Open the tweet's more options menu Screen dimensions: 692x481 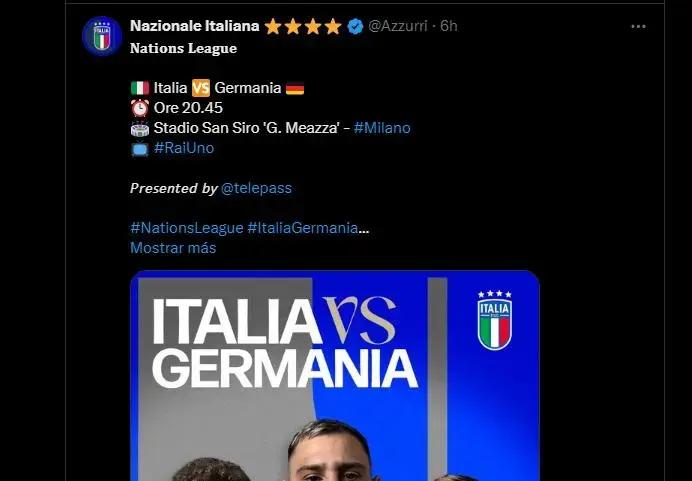pyautogui.click(x=638, y=27)
